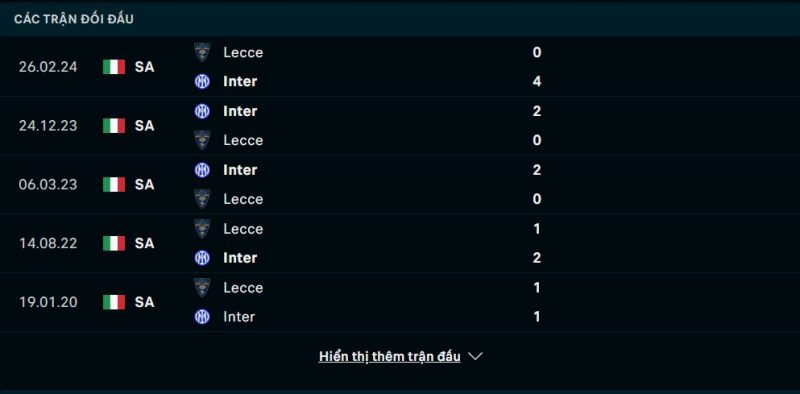Click Italy flag beside 06.03.23 date
Screen dimensions: 800x394
(x=114, y=184)
